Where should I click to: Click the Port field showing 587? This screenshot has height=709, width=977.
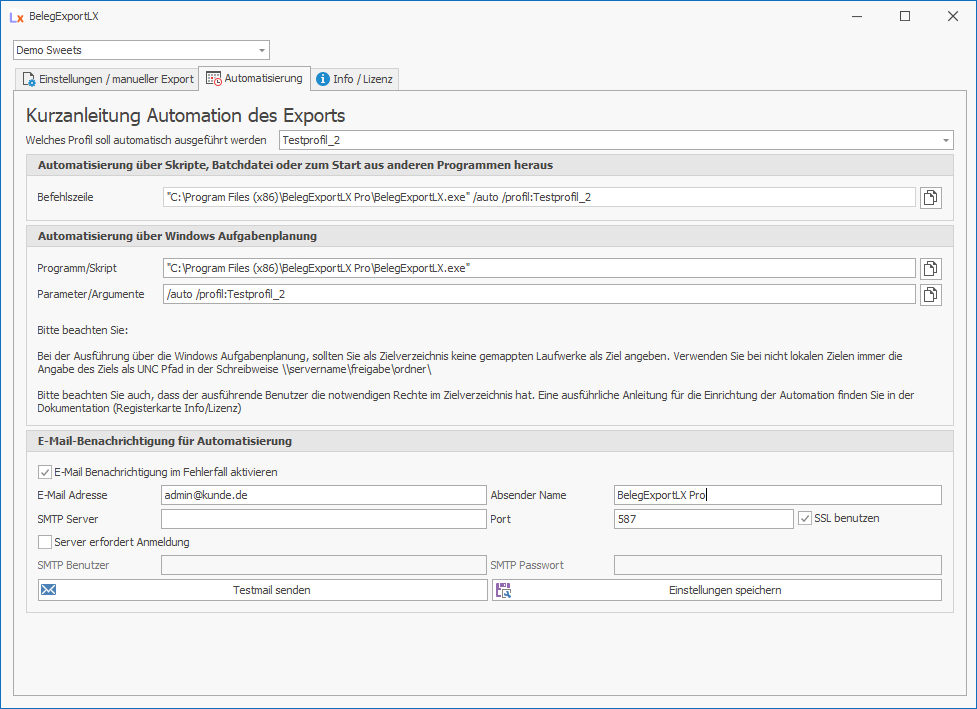[703, 520]
